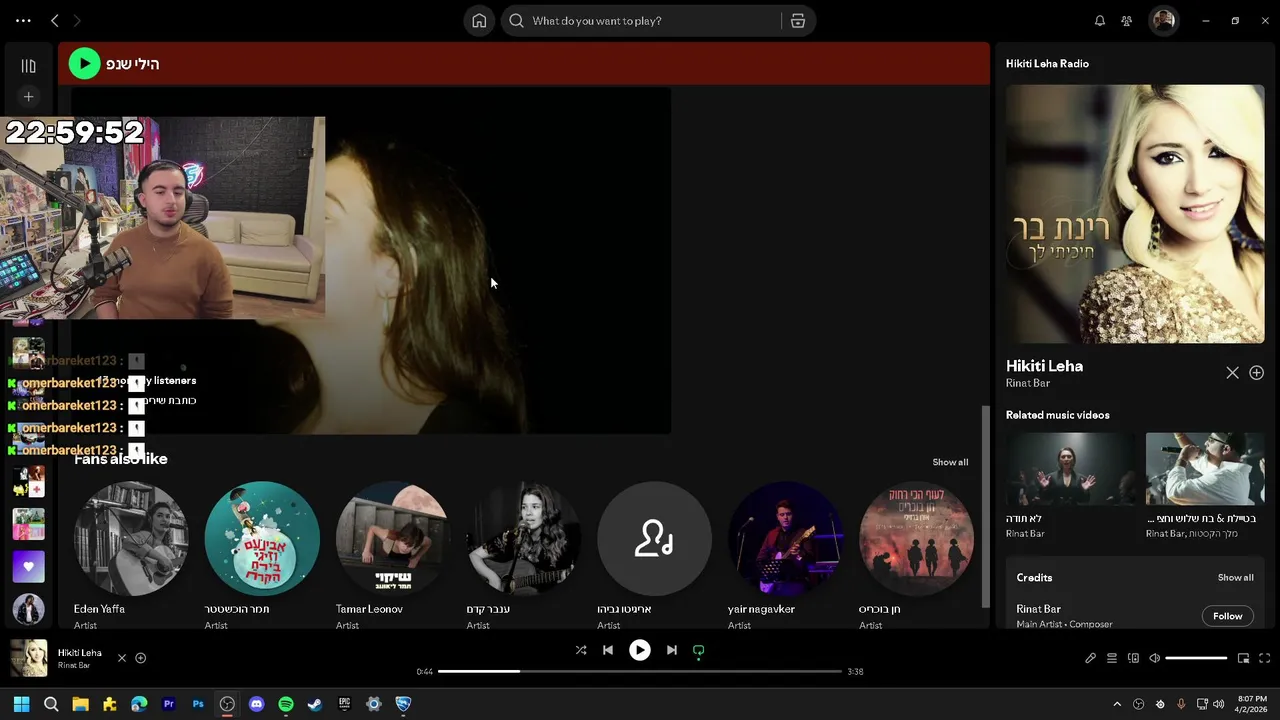
Task: Mute audio with the speaker icon in the player
Action: coord(1154,658)
